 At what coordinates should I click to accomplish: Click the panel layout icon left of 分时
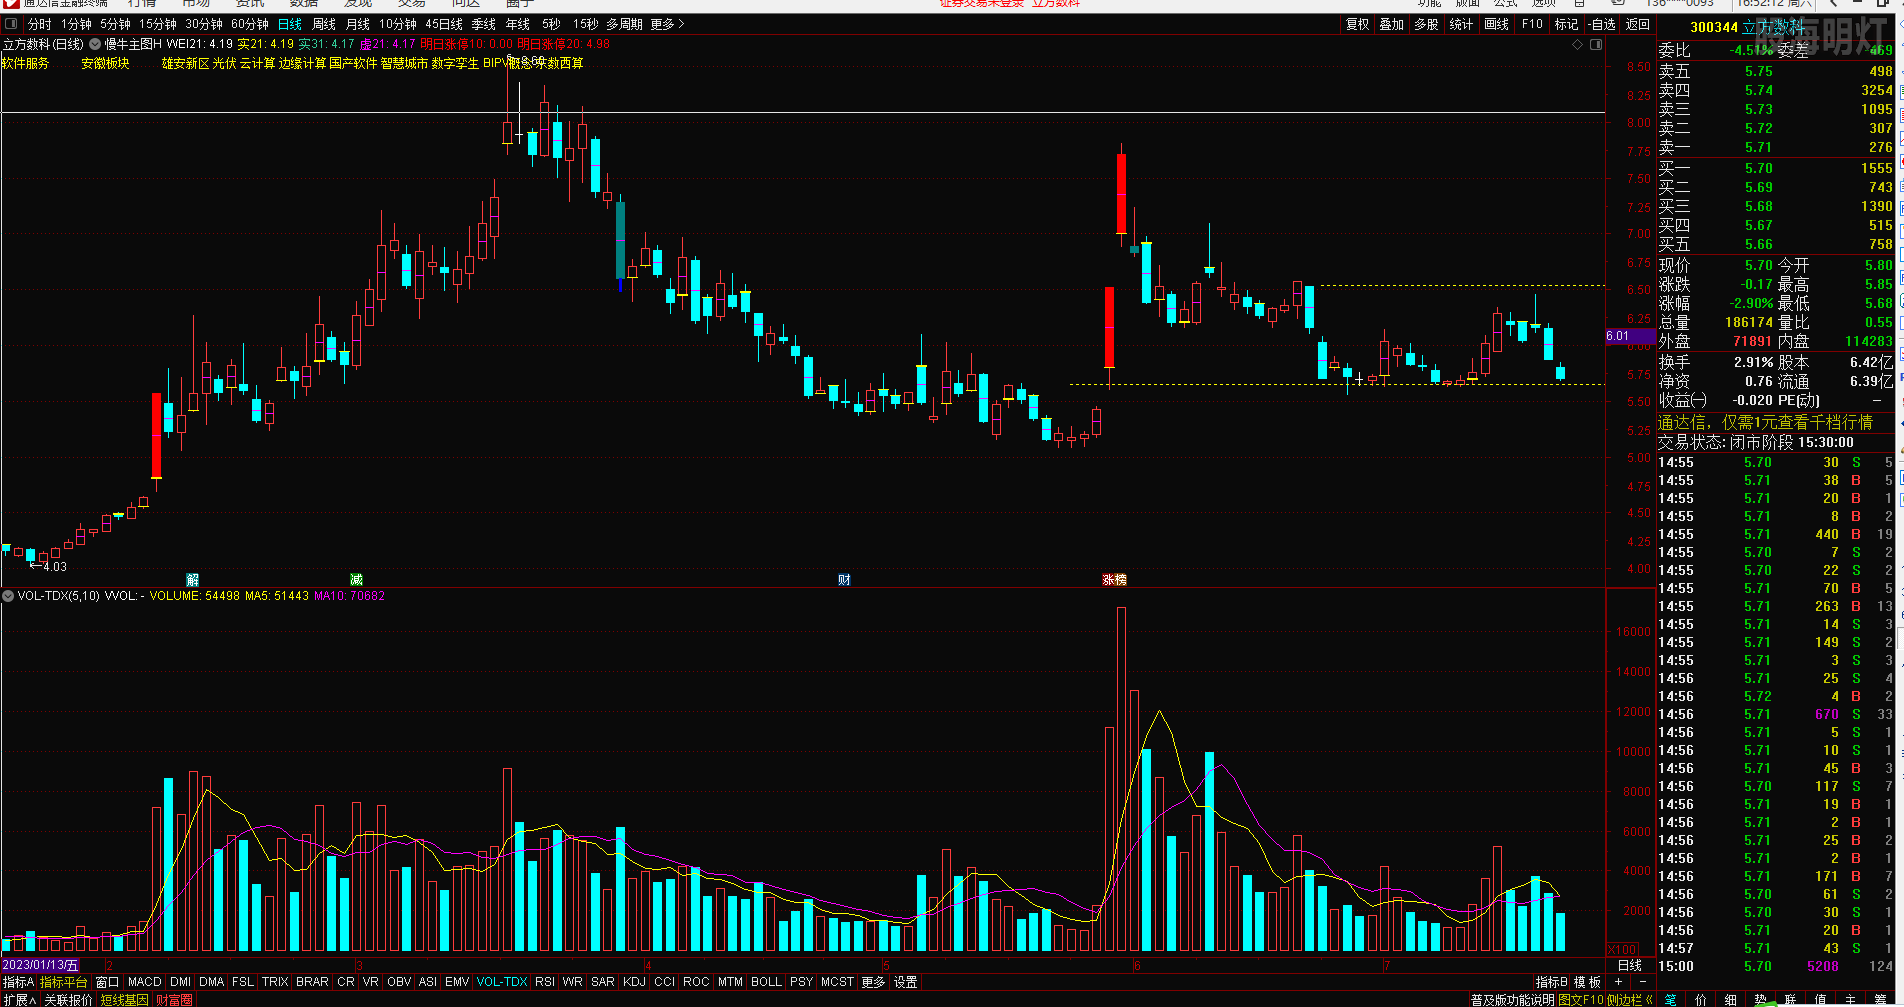click(12, 24)
